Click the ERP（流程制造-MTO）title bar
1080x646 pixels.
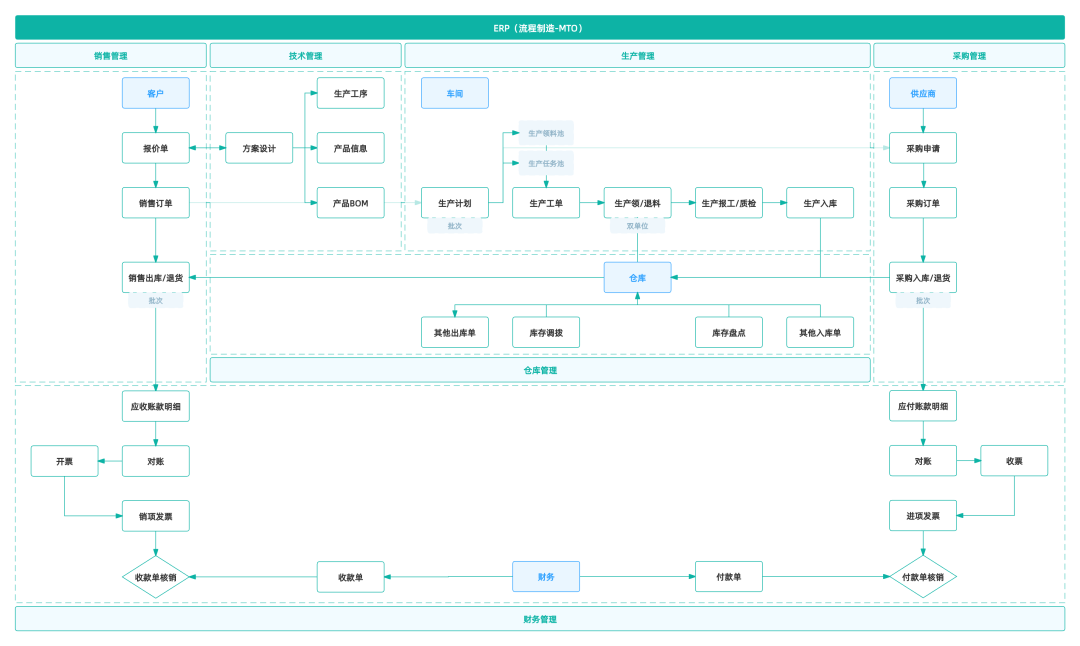tap(539, 27)
